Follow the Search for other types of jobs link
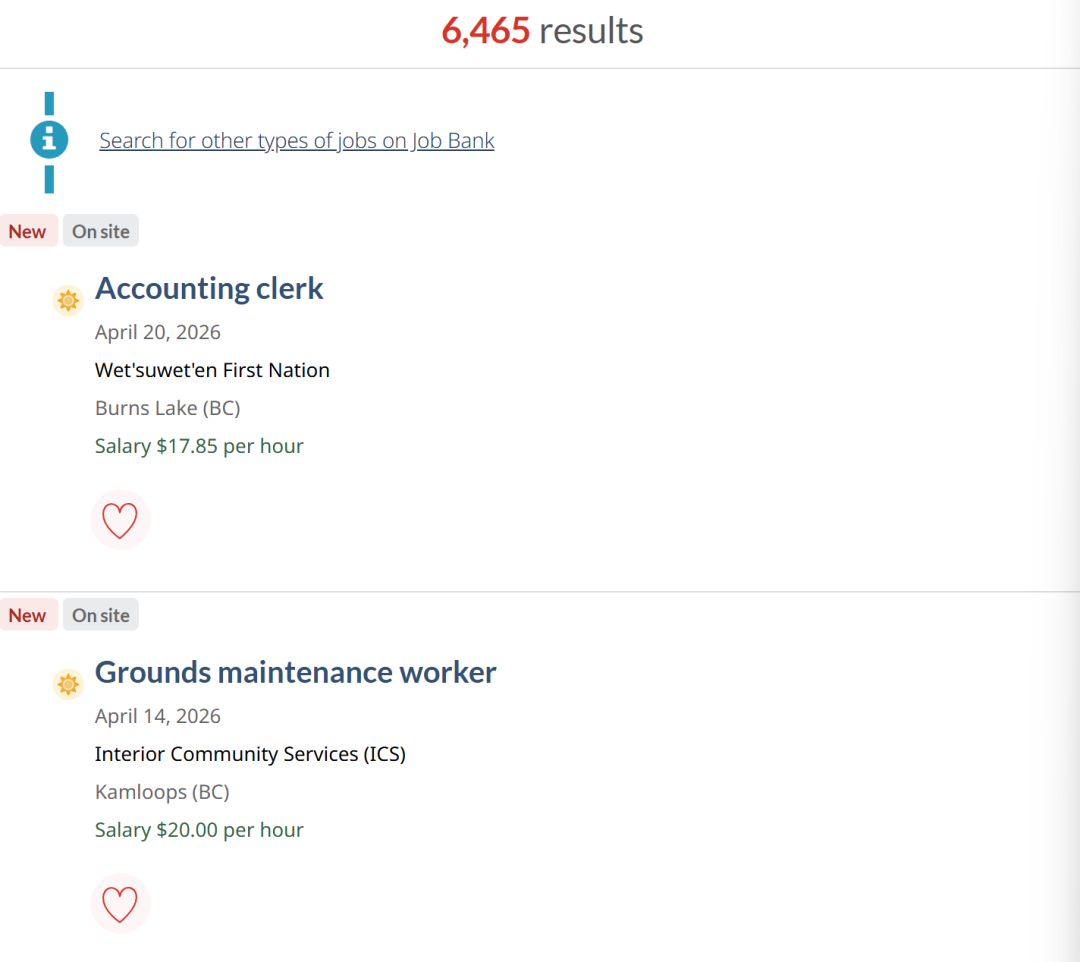Screen dimensions: 1080x962 coord(297,141)
